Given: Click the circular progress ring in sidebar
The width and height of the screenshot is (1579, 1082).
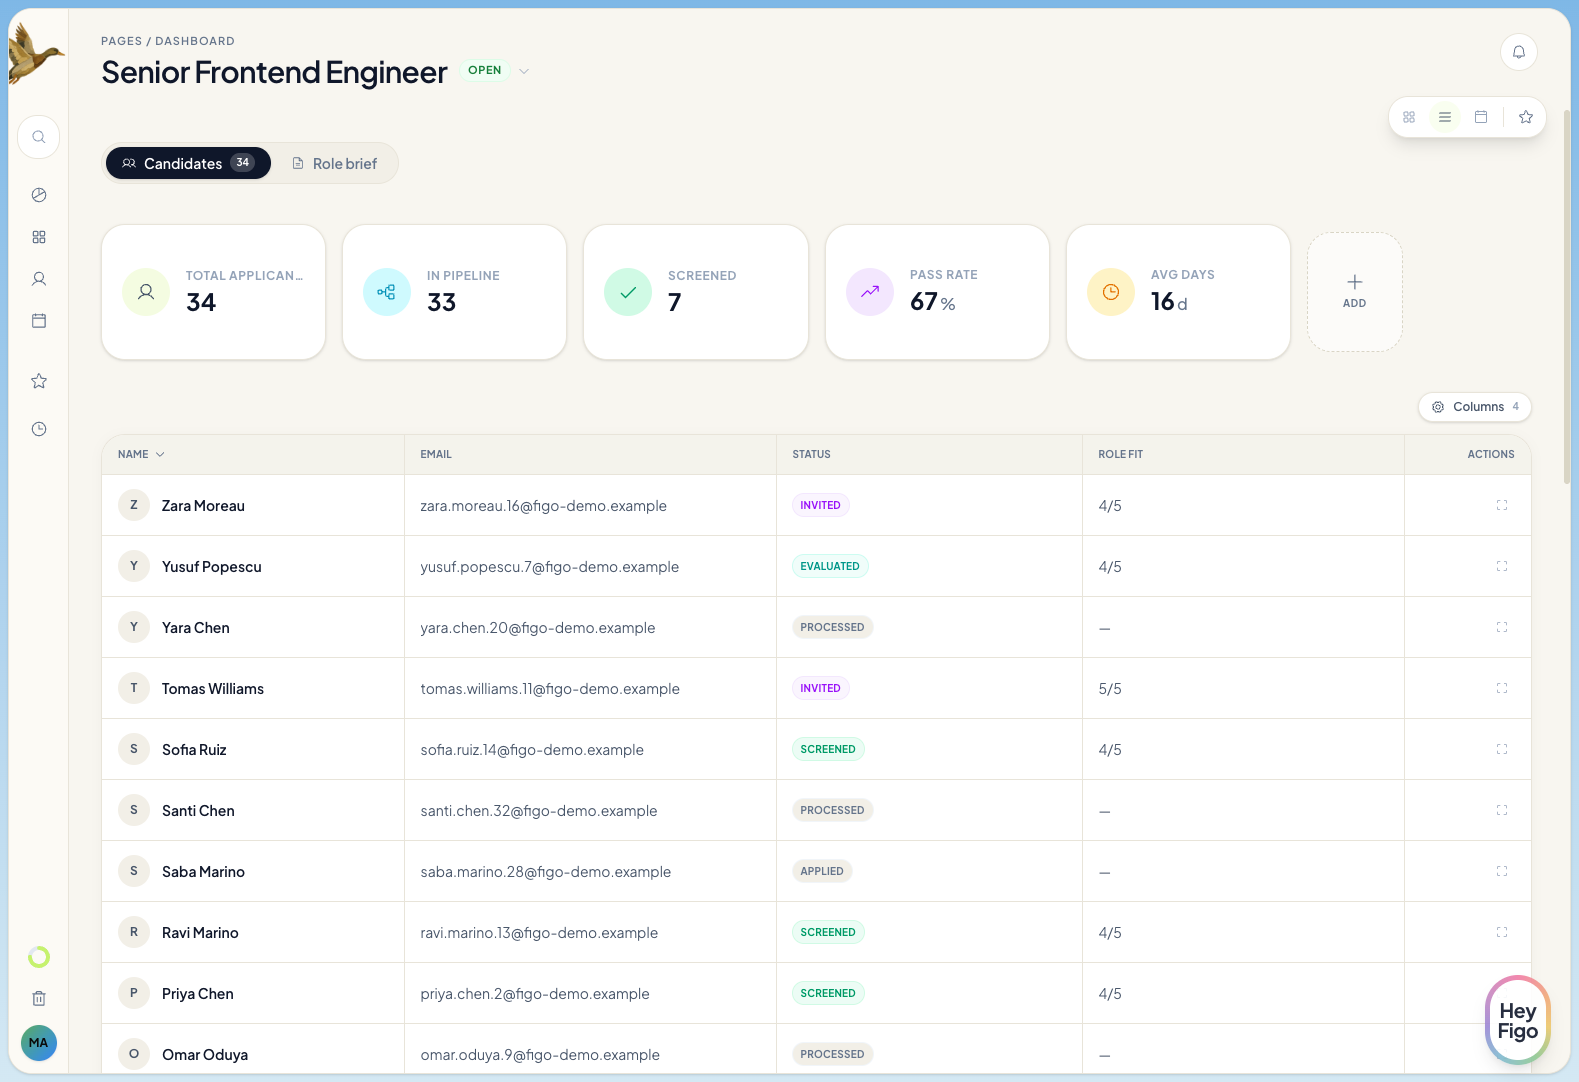Looking at the screenshot, I should pyautogui.click(x=39, y=957).
